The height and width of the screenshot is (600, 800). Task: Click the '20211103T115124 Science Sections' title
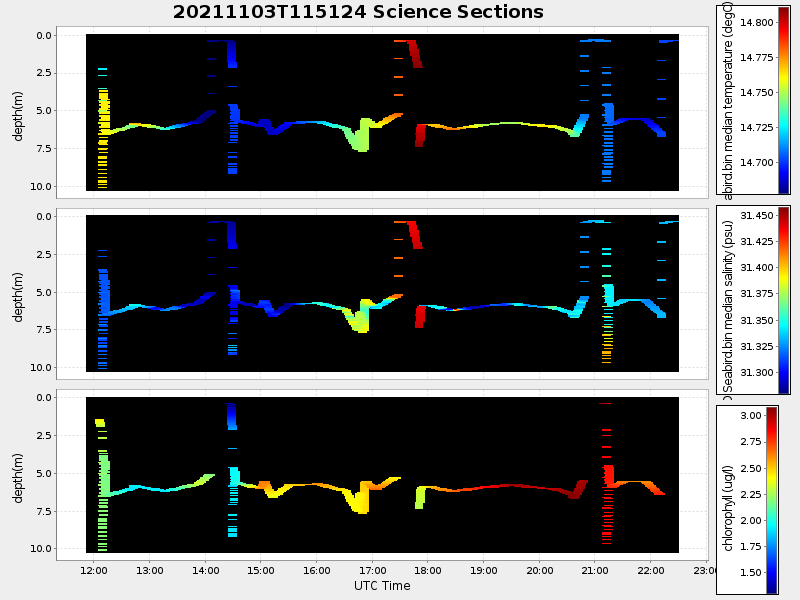(x=358, y=12)
